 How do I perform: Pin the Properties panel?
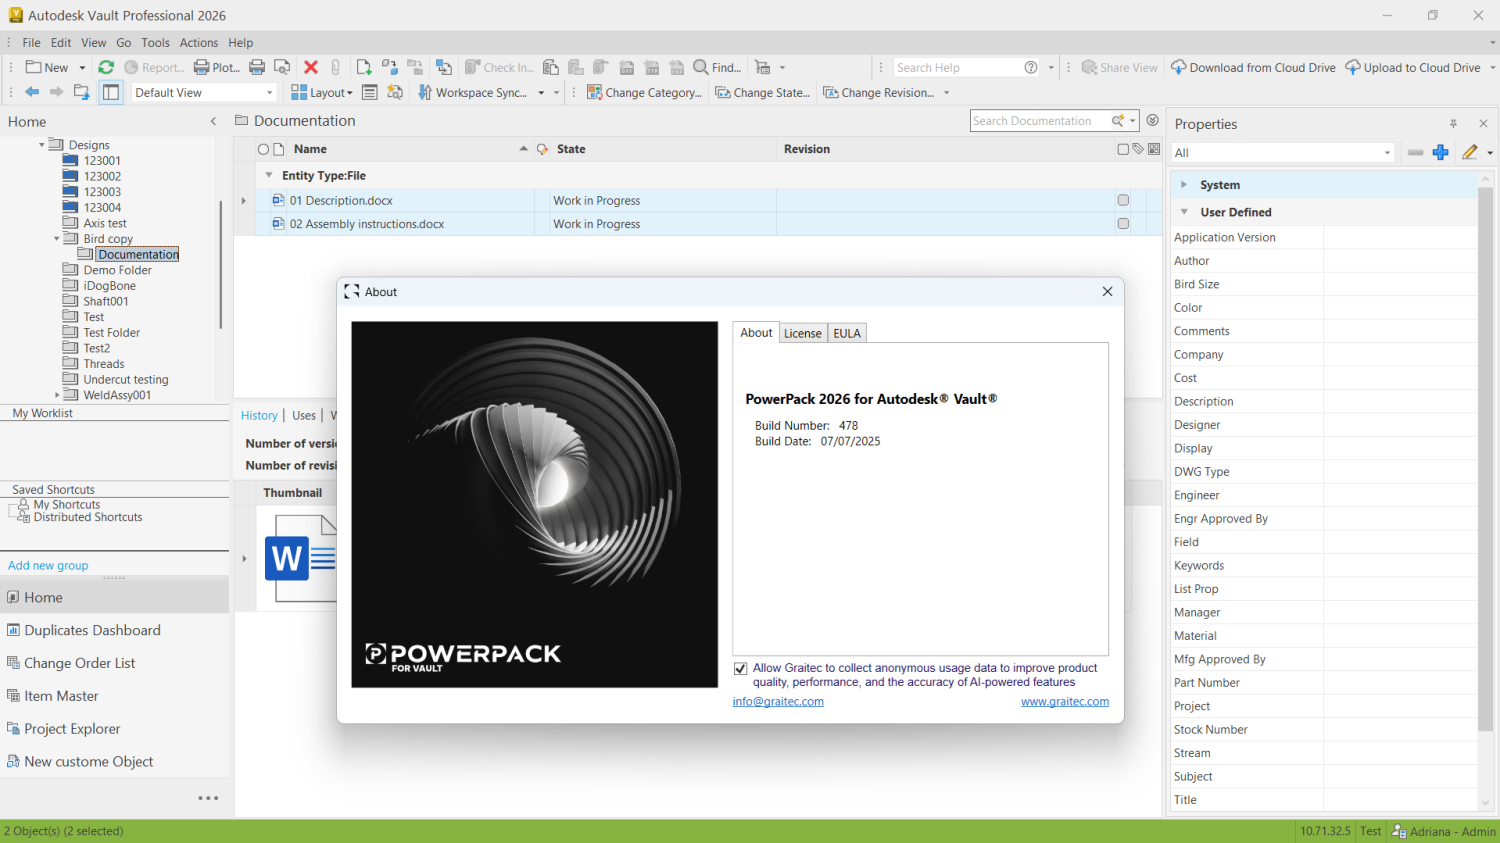point(1453,124)
